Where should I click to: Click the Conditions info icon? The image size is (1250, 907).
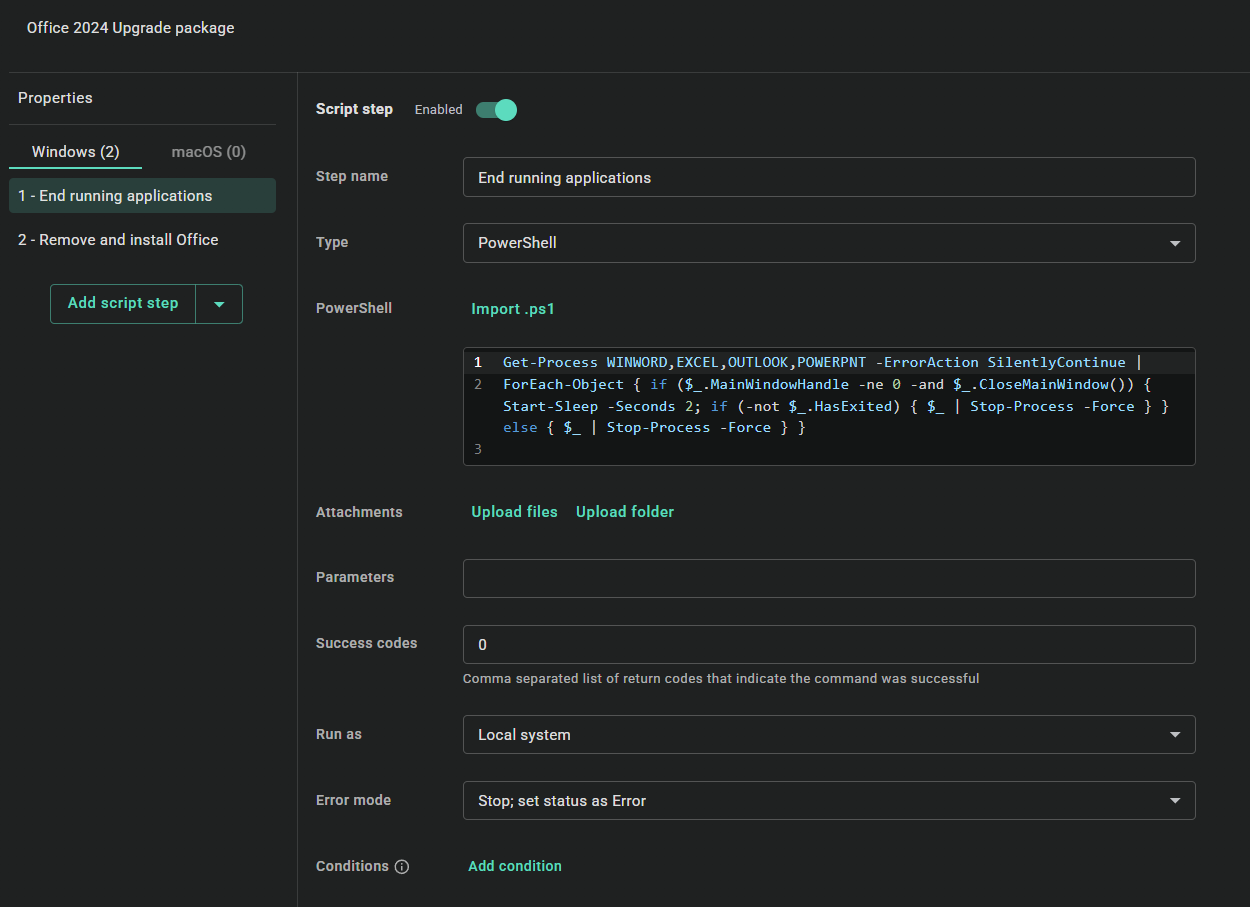(401, 866)
